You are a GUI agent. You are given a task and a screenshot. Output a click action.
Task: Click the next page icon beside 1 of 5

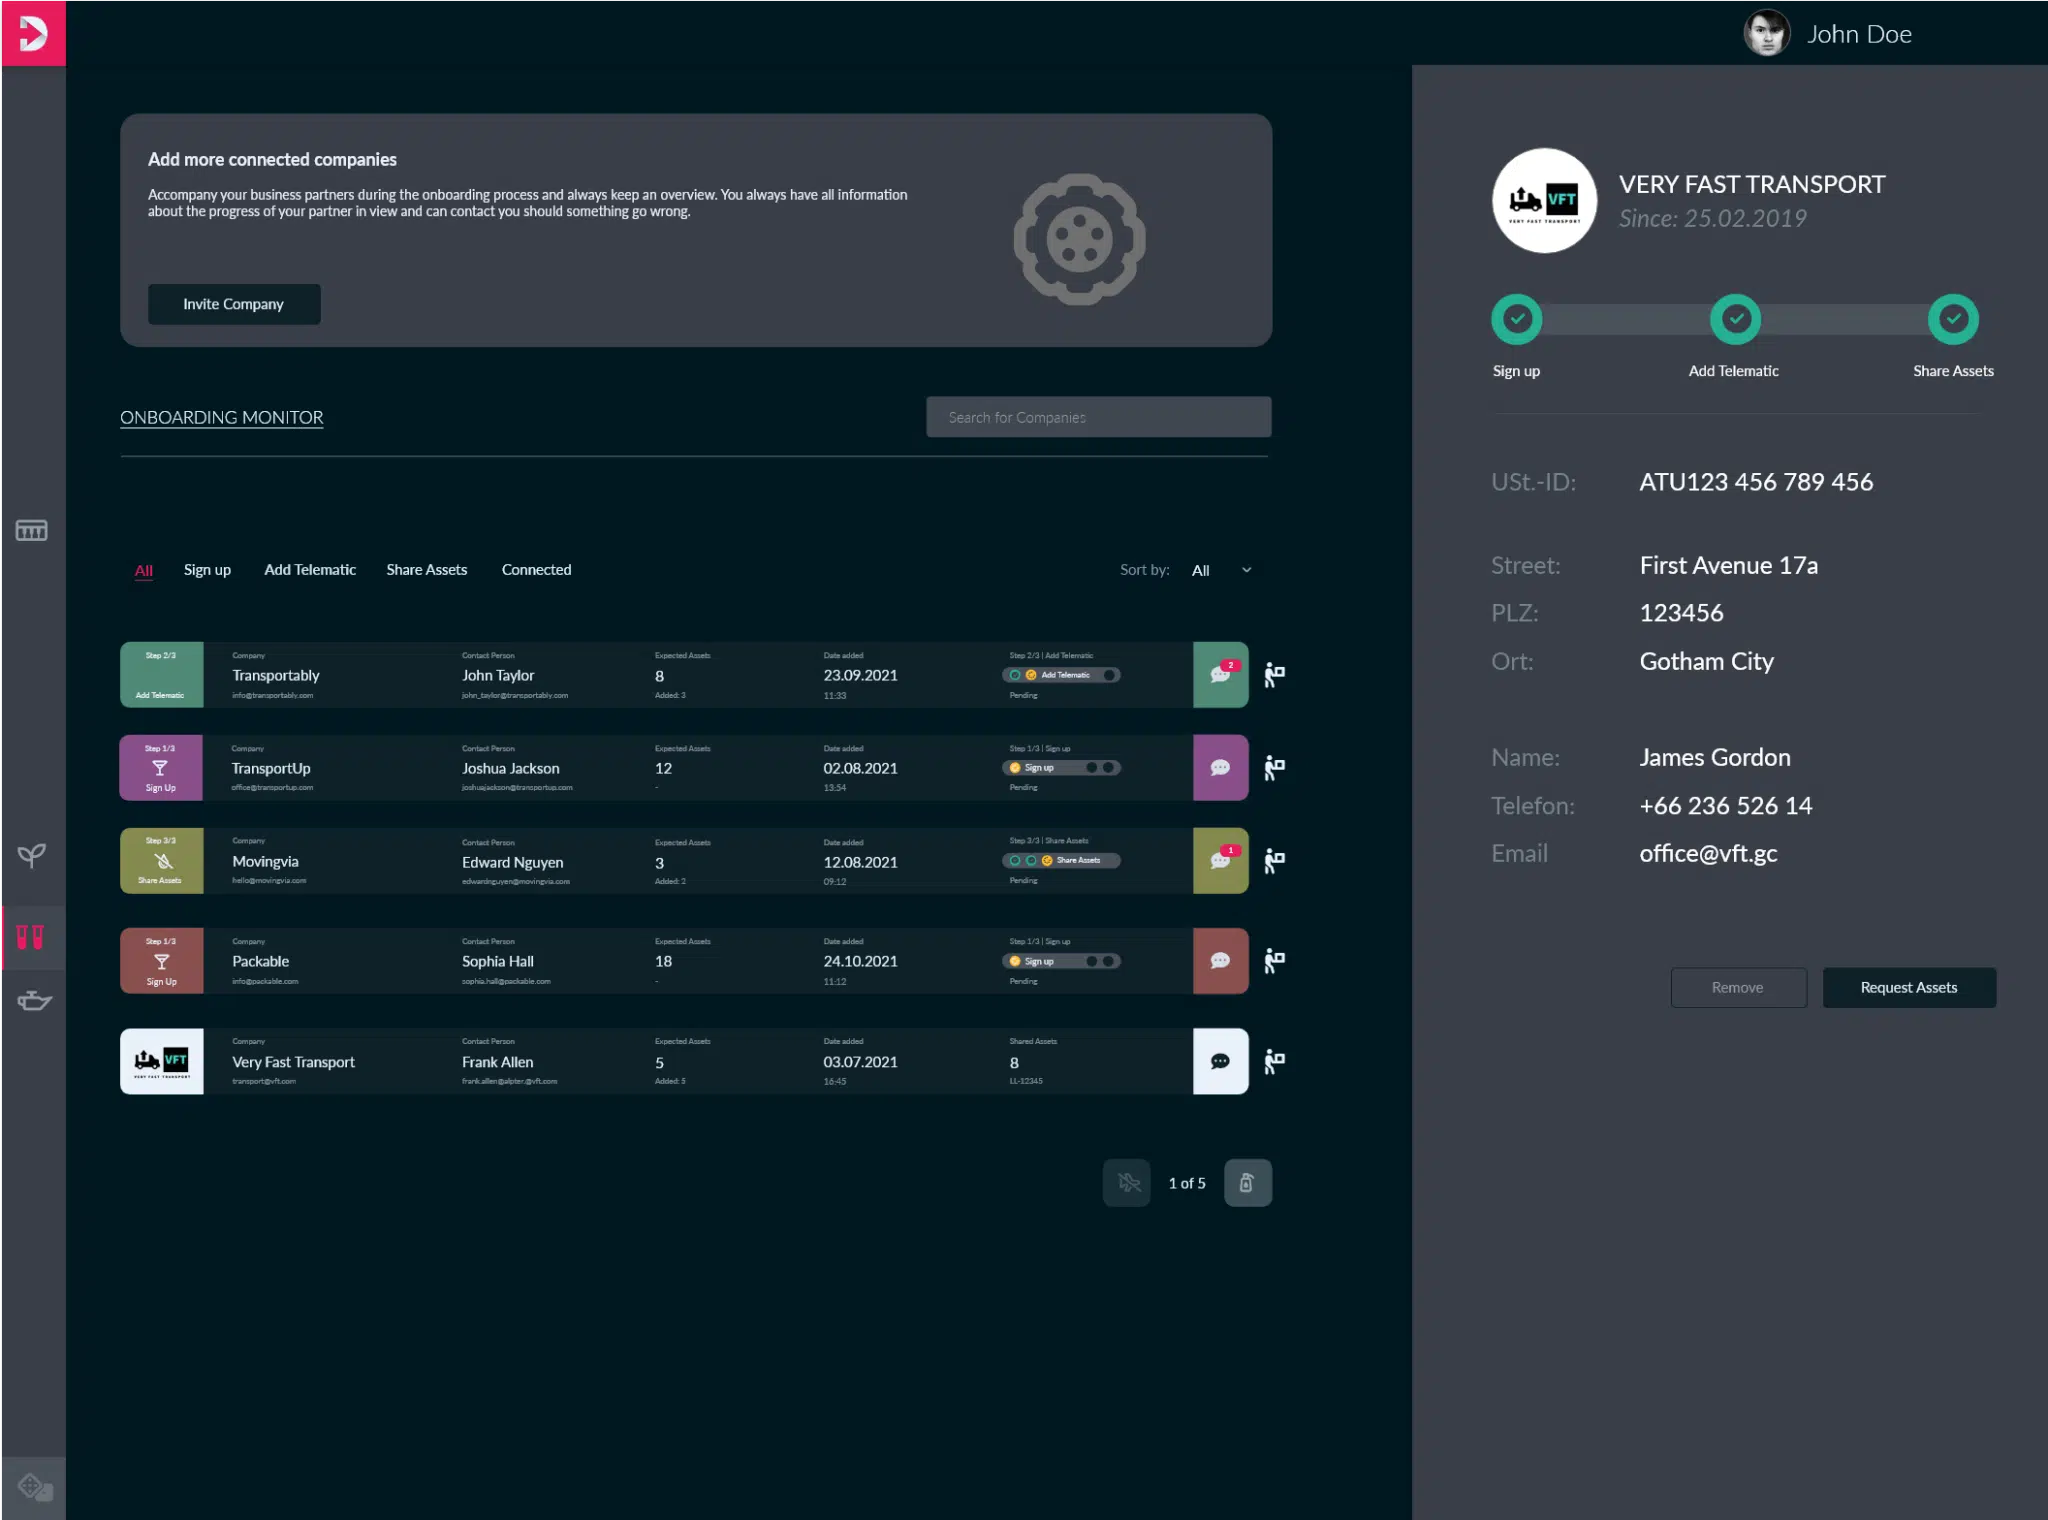coord(1247,1183)
